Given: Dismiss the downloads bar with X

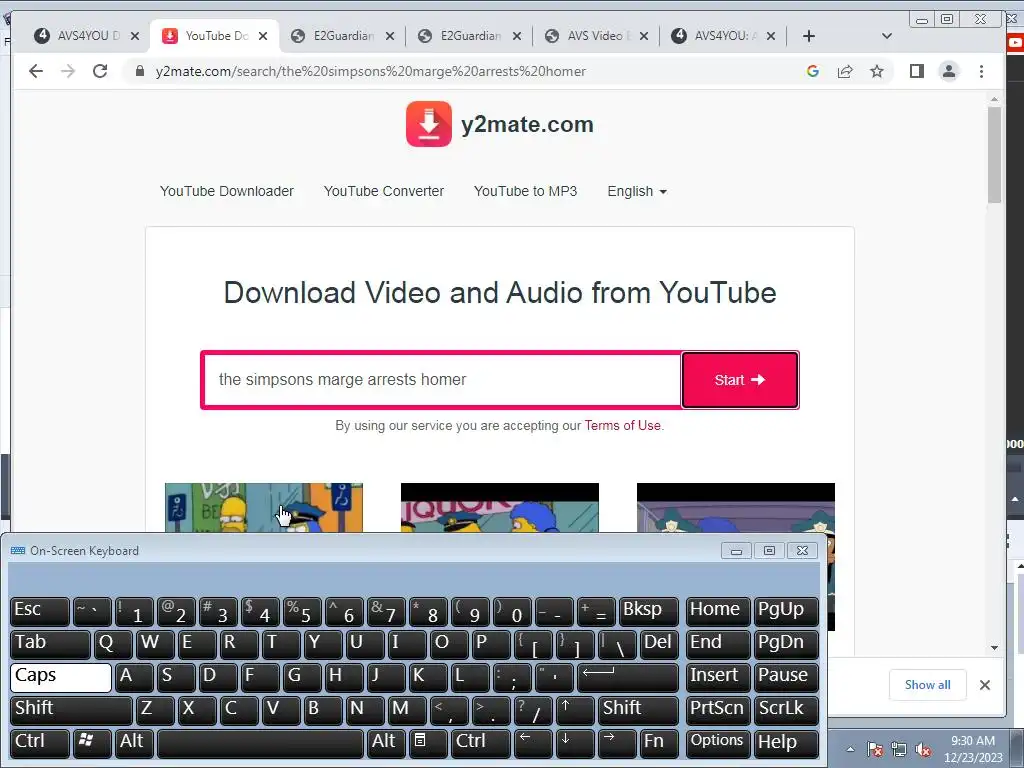Looking at the screenshot, I should coord(985,684).
